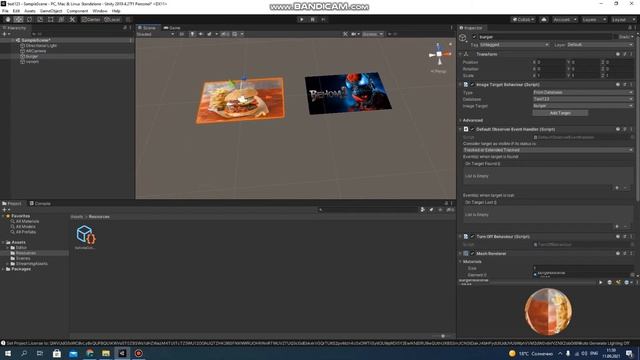This screenshot has height=360, width=640.
Task: Switch to the Game view tab
Action: pyautogui.click(x=172, y=28)
